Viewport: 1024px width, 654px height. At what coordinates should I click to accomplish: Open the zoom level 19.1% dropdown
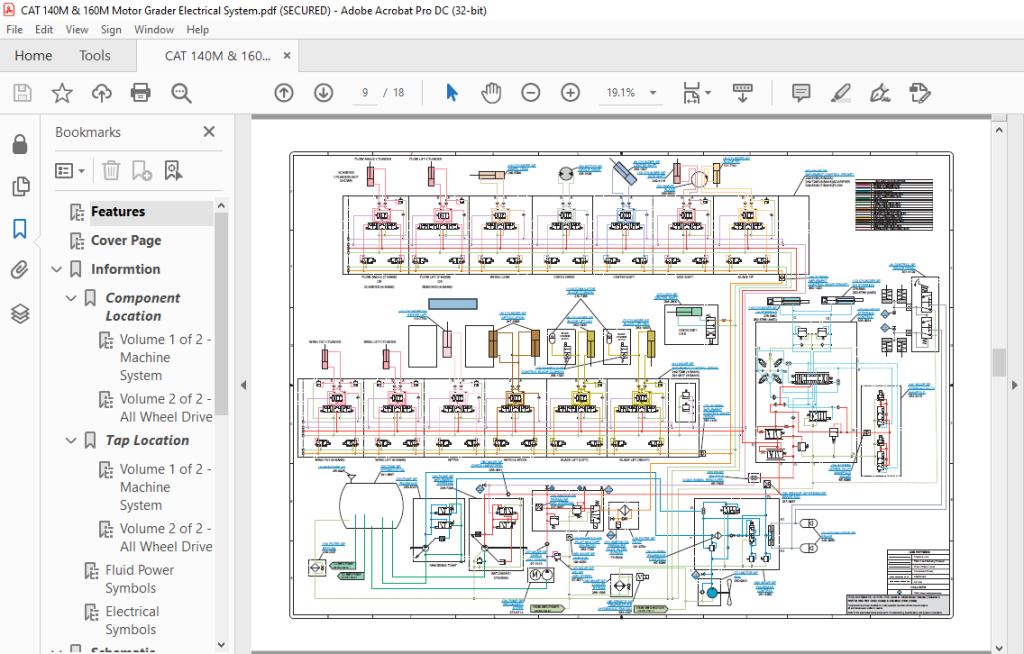(652, 93)
